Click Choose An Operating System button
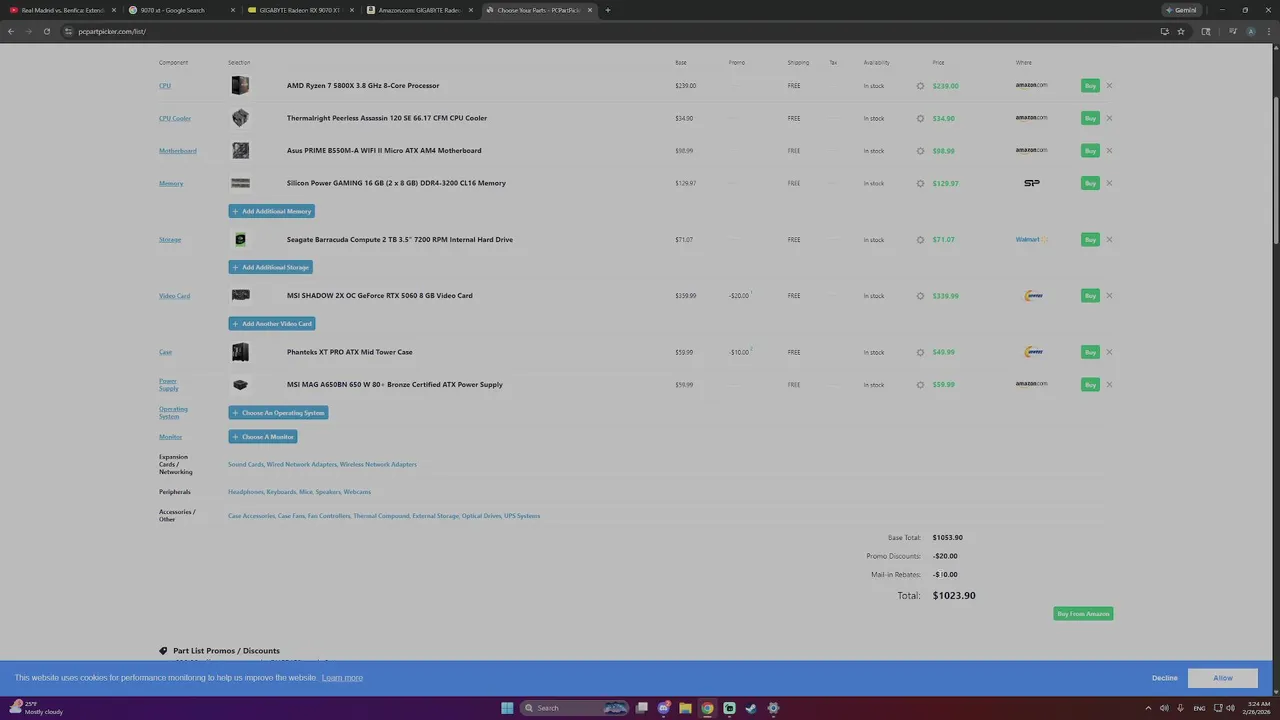Viewport: 1280px width, 720px height. pos(278,413)
